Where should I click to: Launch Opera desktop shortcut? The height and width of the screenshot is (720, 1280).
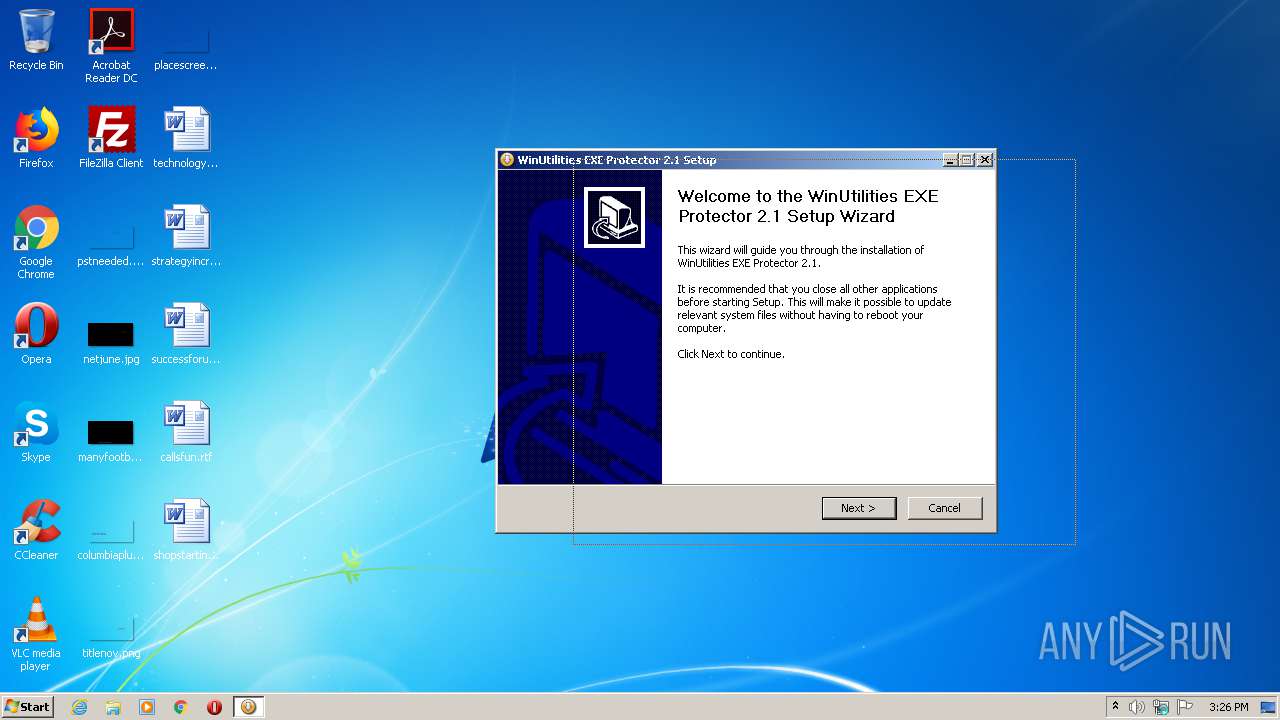tap(36, 334)
